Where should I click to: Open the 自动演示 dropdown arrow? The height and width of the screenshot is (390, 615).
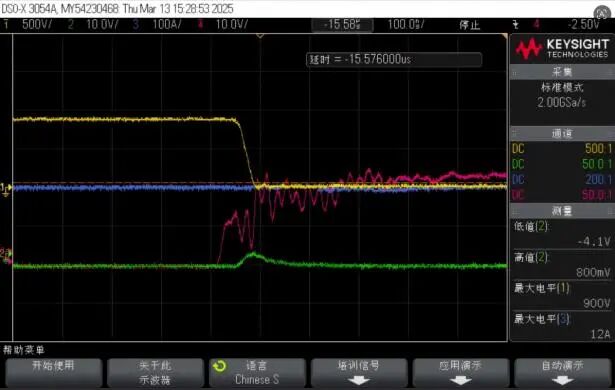562,380
